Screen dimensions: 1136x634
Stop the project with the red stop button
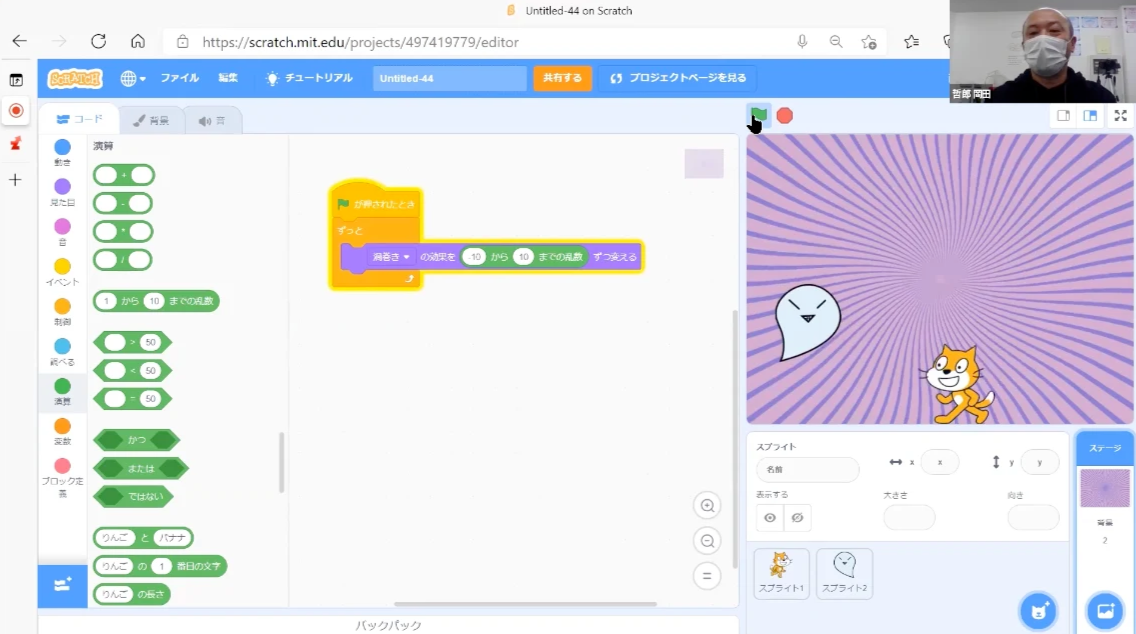[785, 115]
